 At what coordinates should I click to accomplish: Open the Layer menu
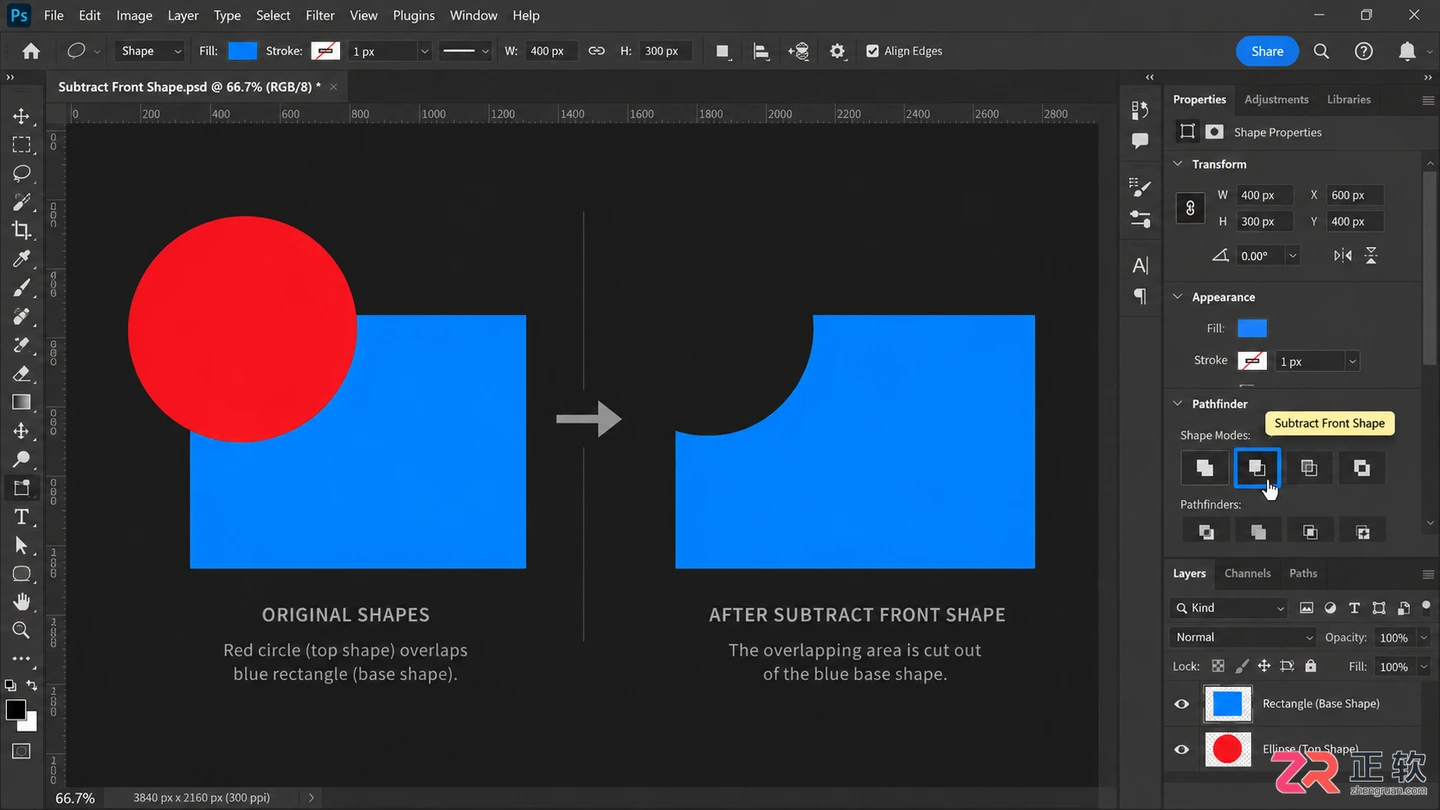[183, 15]
